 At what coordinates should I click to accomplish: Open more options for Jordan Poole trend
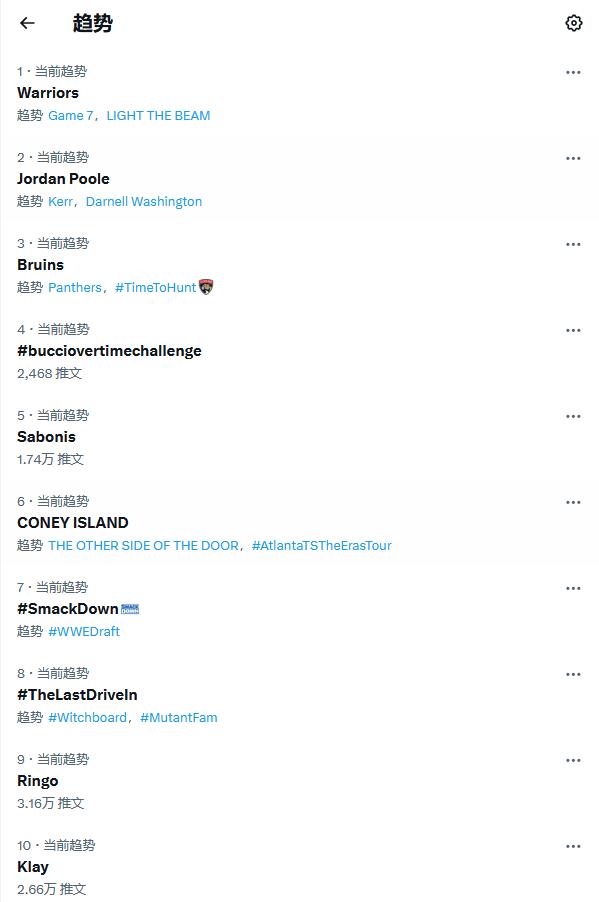pos(573,158)
